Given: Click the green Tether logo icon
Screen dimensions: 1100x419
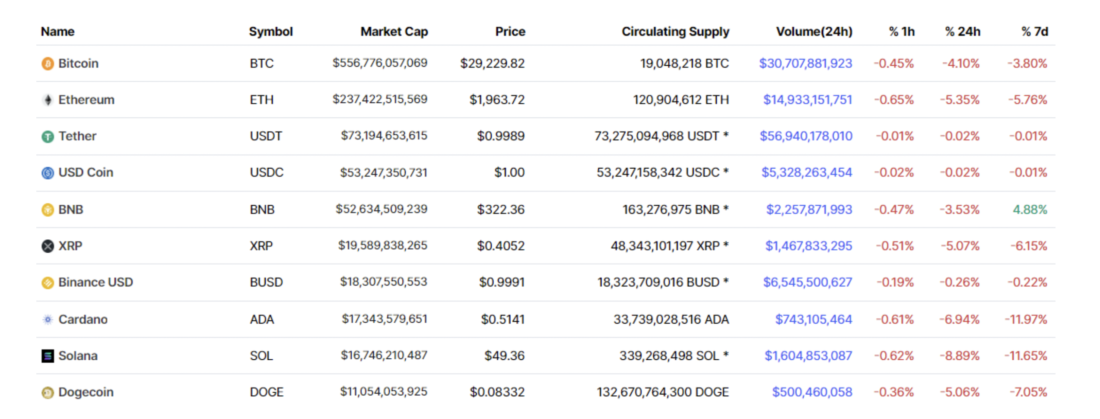Looking at the screenshot, I should pyautogui.click(x=47, y=137).
